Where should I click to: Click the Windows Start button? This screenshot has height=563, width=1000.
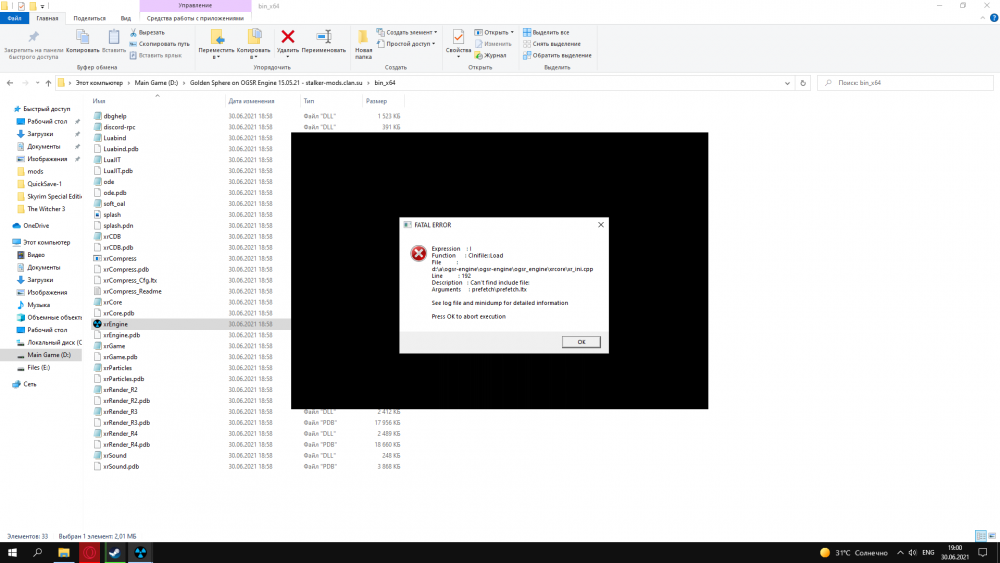12,553
